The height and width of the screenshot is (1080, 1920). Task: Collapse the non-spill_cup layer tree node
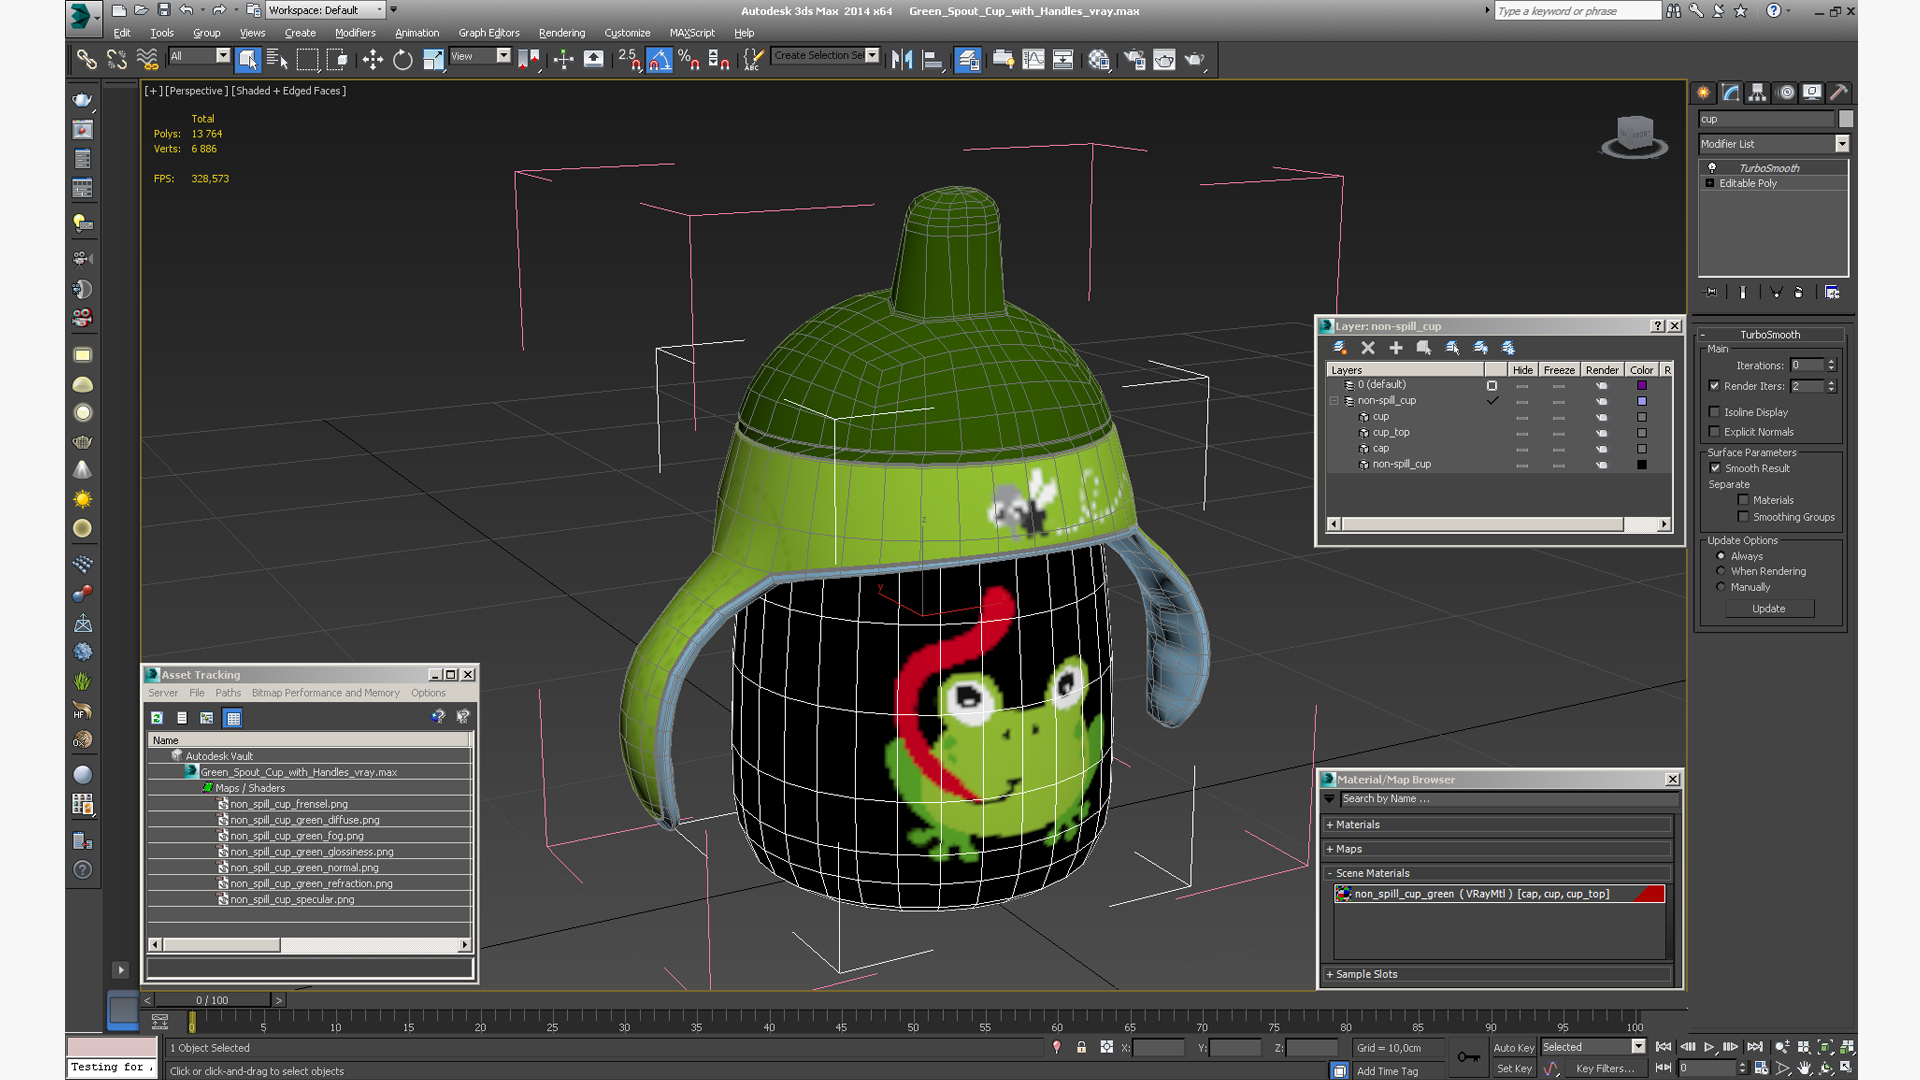click(x=1334, y=401)
